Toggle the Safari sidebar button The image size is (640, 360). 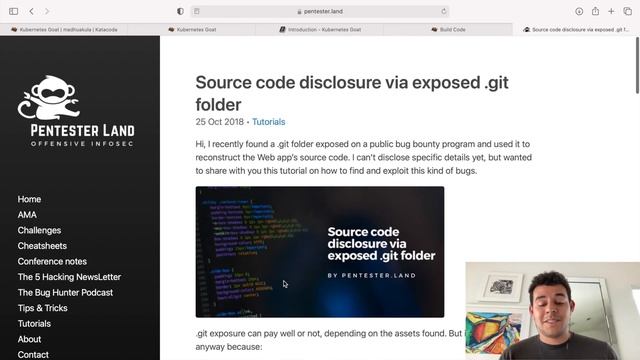13,11
